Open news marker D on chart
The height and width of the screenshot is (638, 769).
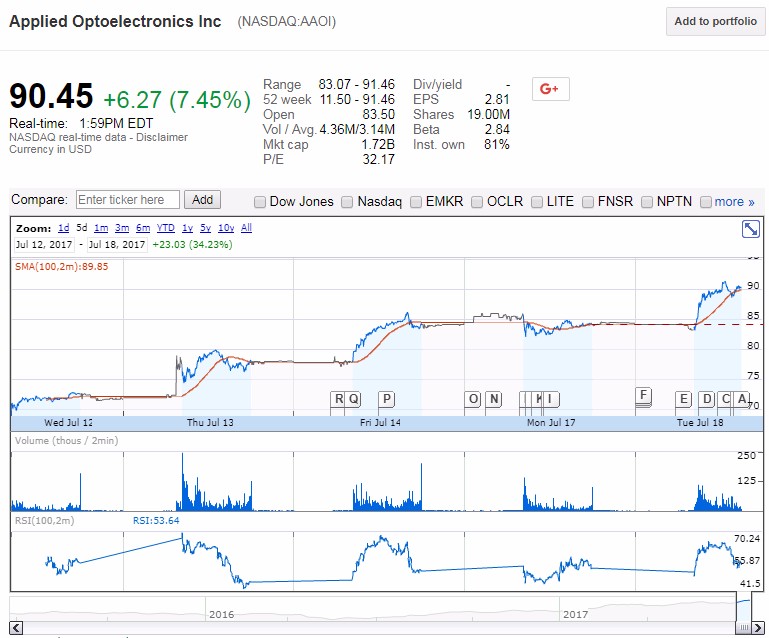pos(706,399)
